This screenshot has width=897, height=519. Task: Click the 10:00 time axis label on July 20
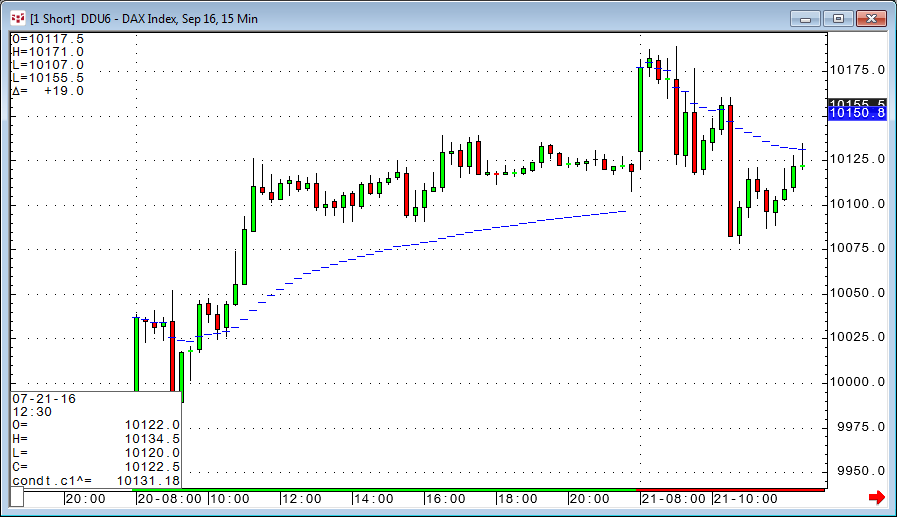coord(230,499)
